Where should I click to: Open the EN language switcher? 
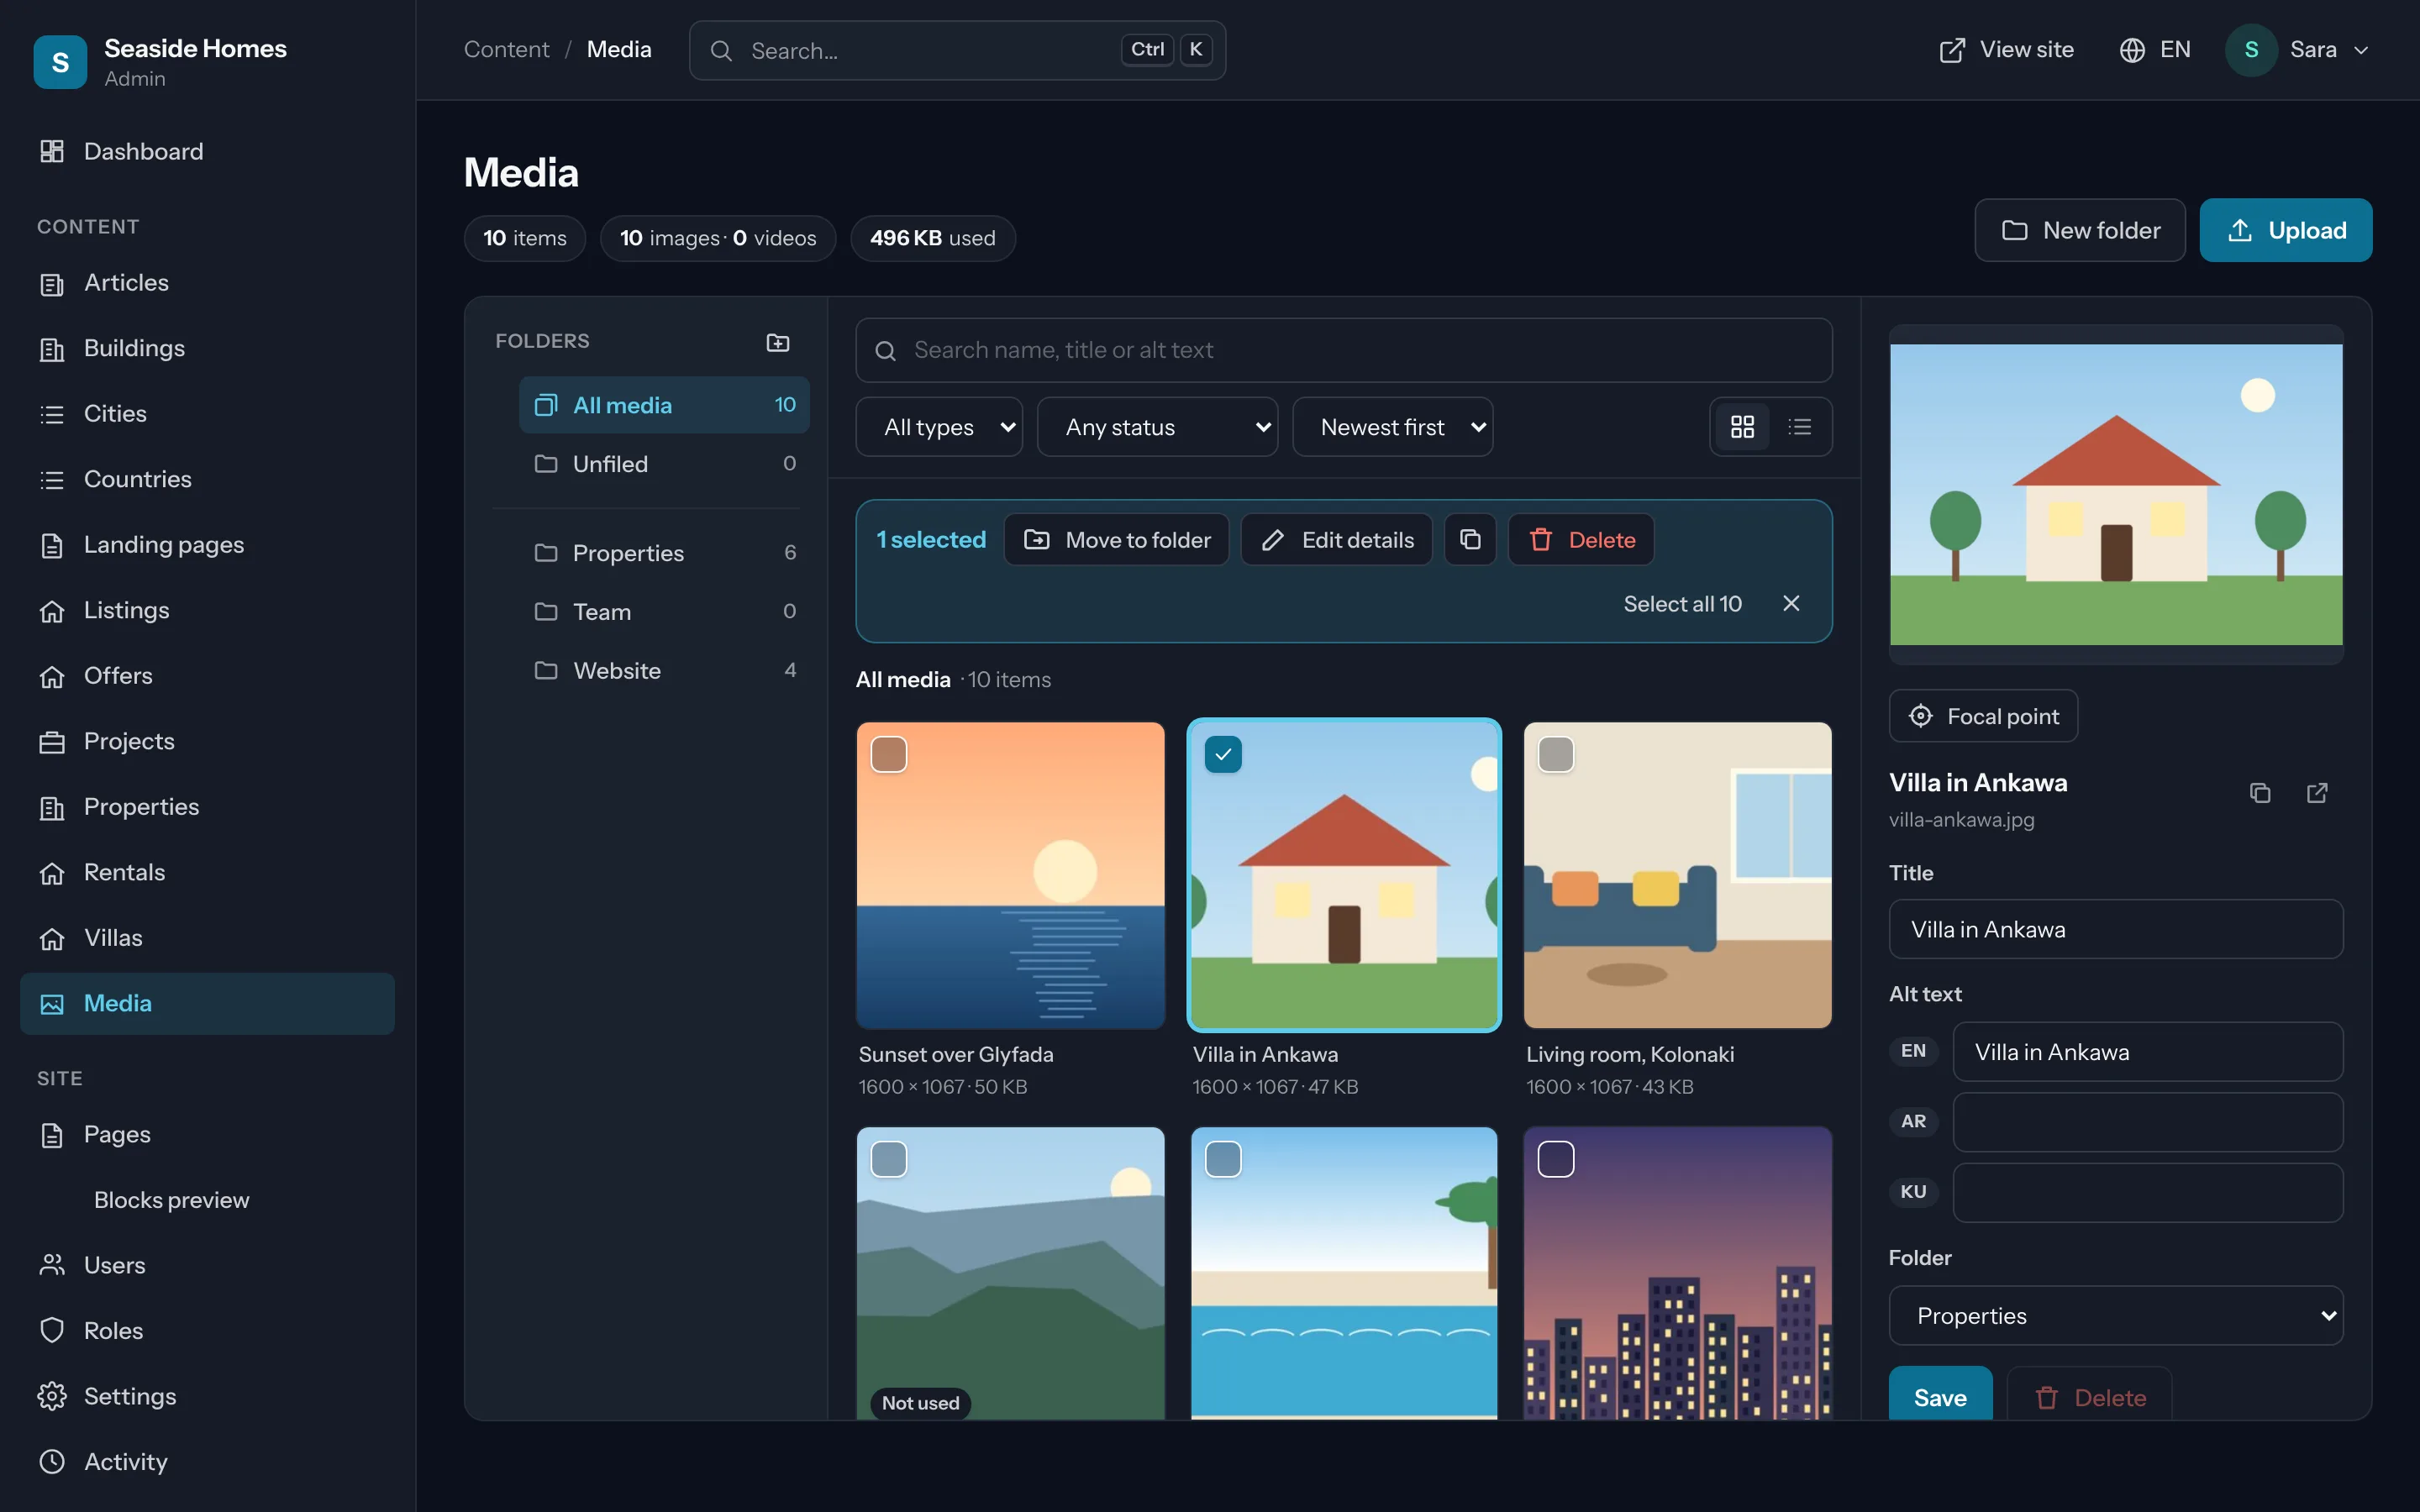pyautogui.click(x=2155, y=50)
